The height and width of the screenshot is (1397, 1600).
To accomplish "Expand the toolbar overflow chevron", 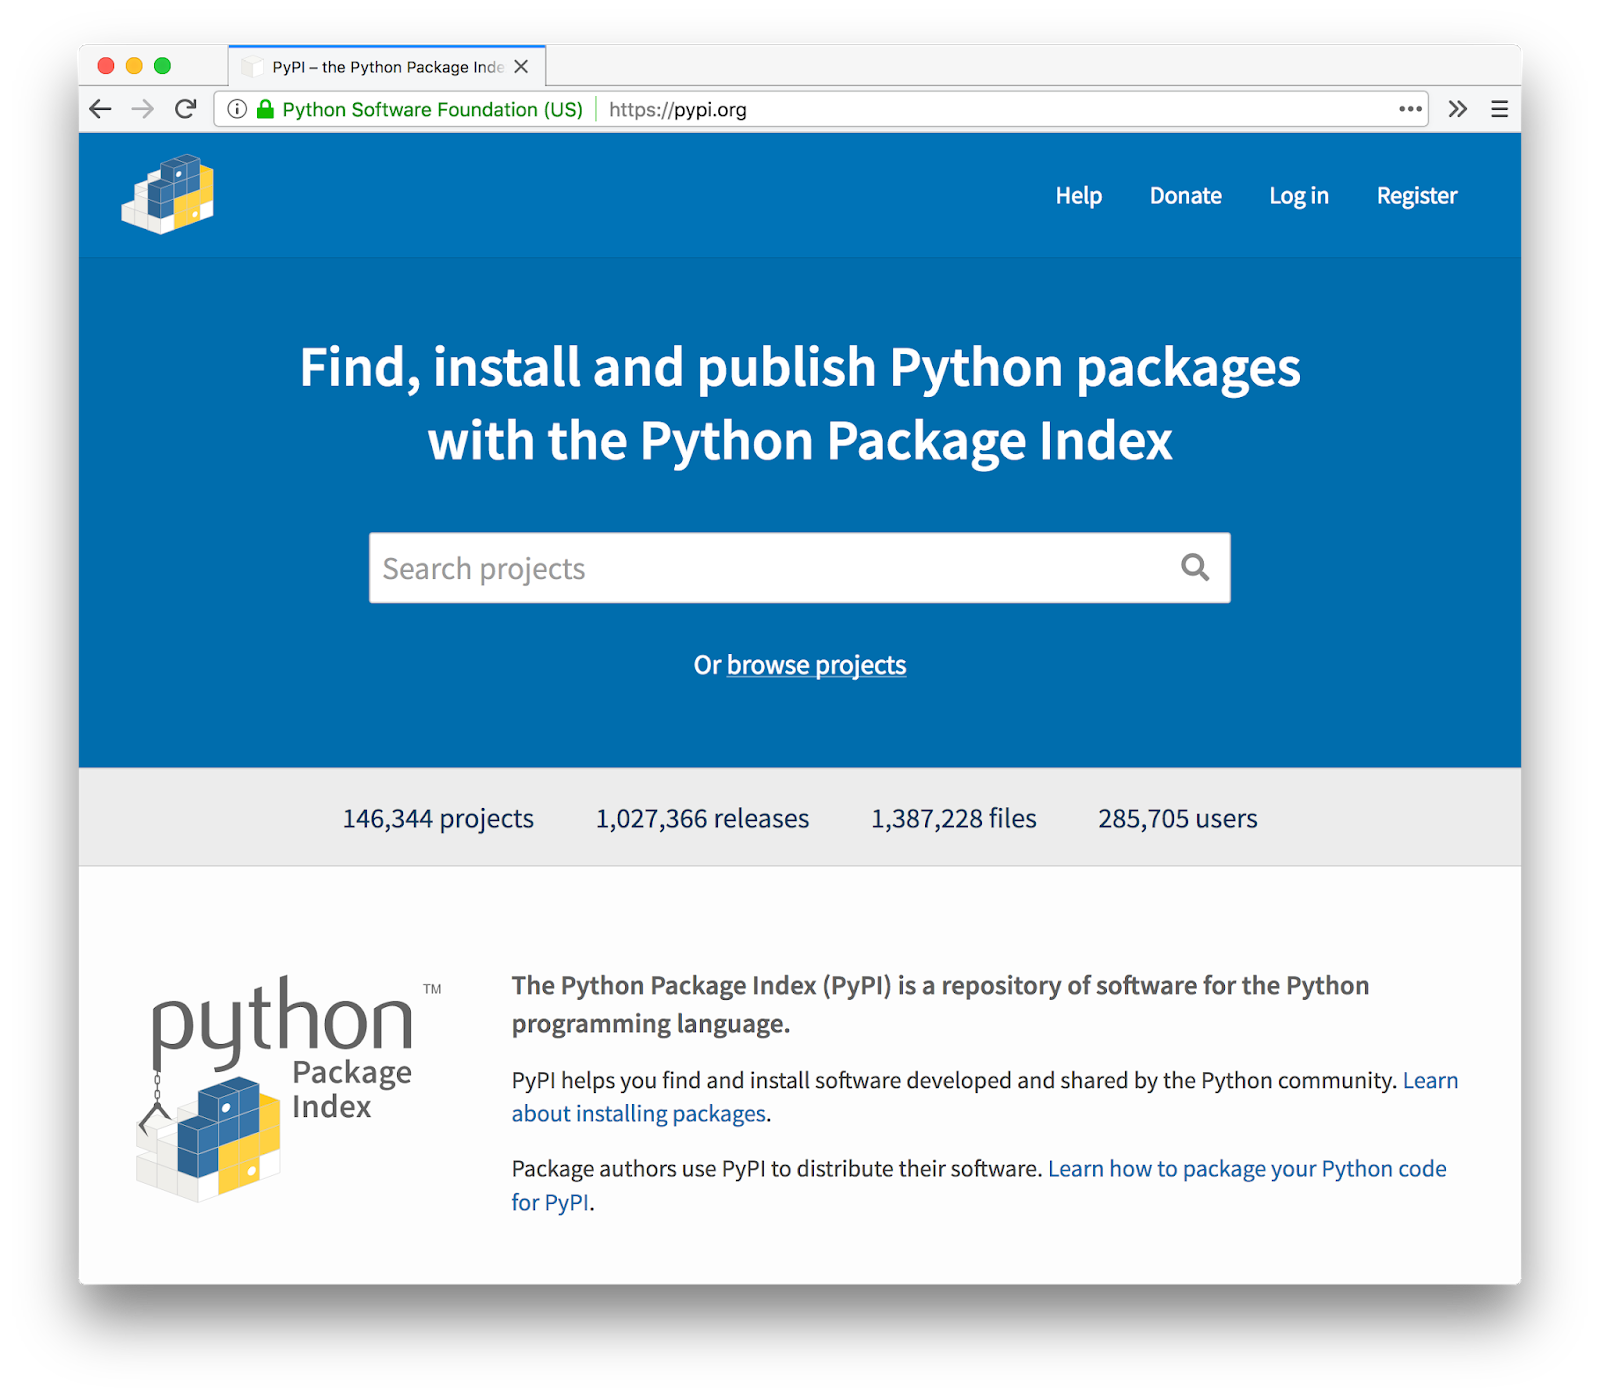I will [x=1458, y=109].
